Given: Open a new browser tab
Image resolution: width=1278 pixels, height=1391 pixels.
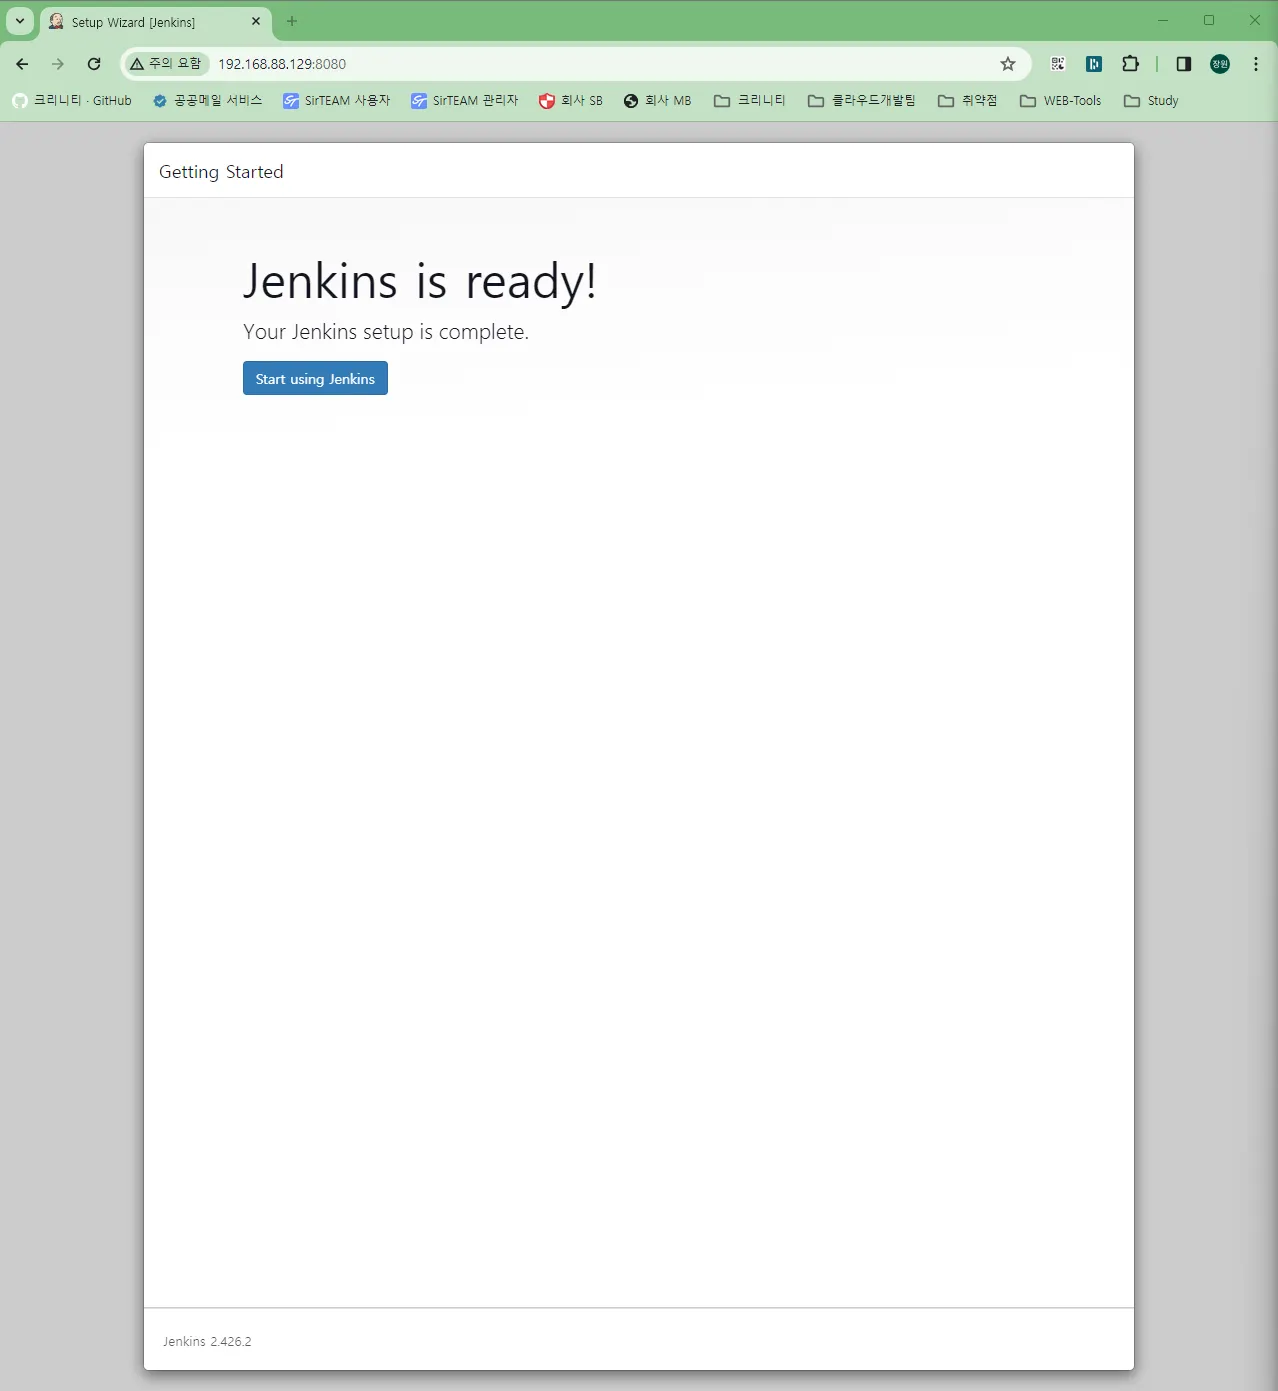Looking at the screenshot, I should pyautogui.click(x=292, y=21).
